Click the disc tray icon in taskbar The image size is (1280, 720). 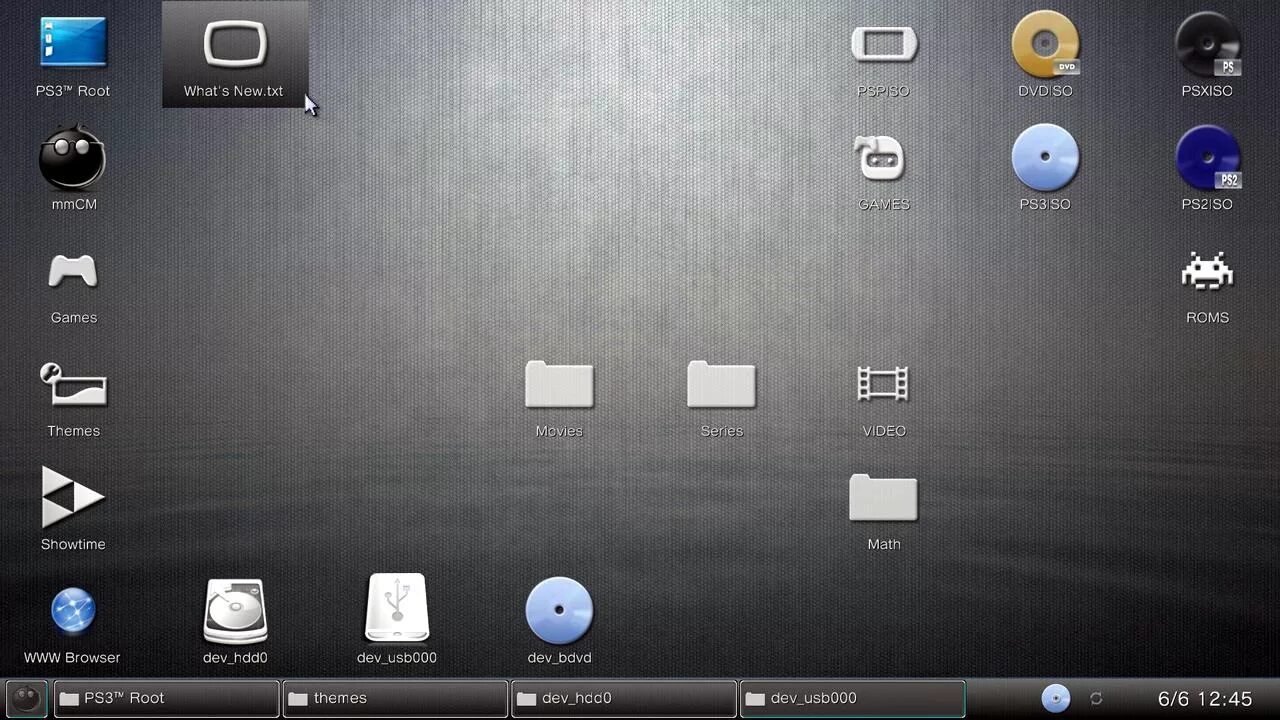pyautogui.click(x=1056, y=698)
